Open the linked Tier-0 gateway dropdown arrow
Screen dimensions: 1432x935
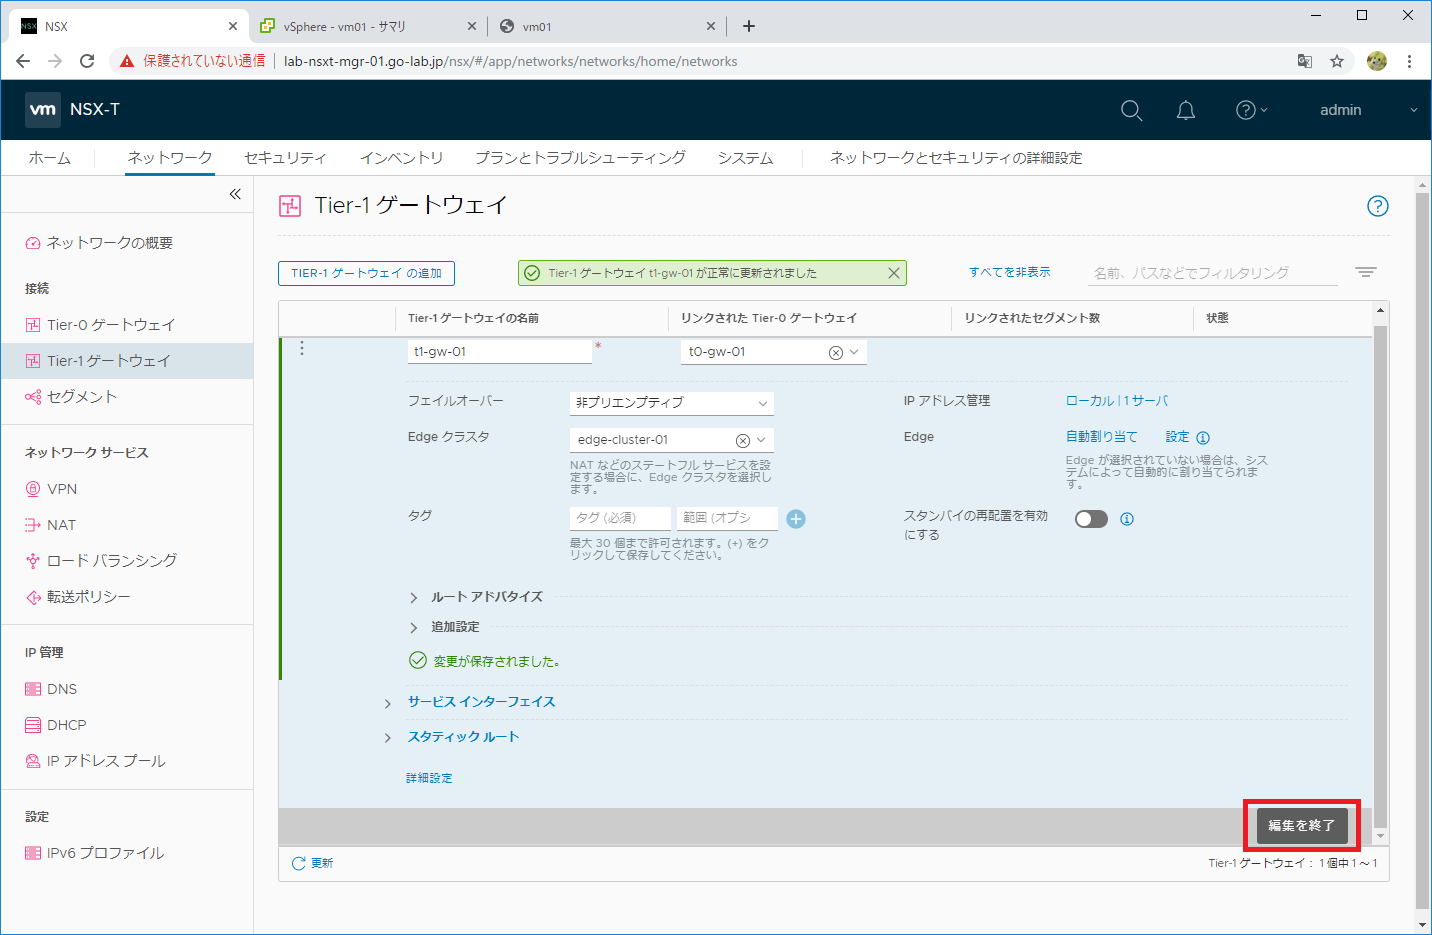coord(854,353)
